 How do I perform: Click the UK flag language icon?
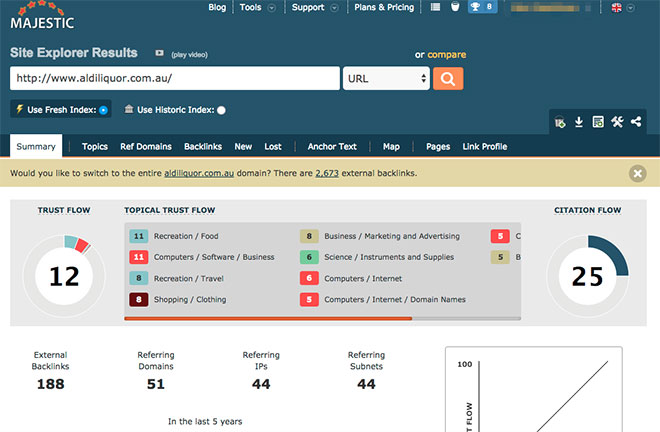pyautogui.click(x=616, y=8)
